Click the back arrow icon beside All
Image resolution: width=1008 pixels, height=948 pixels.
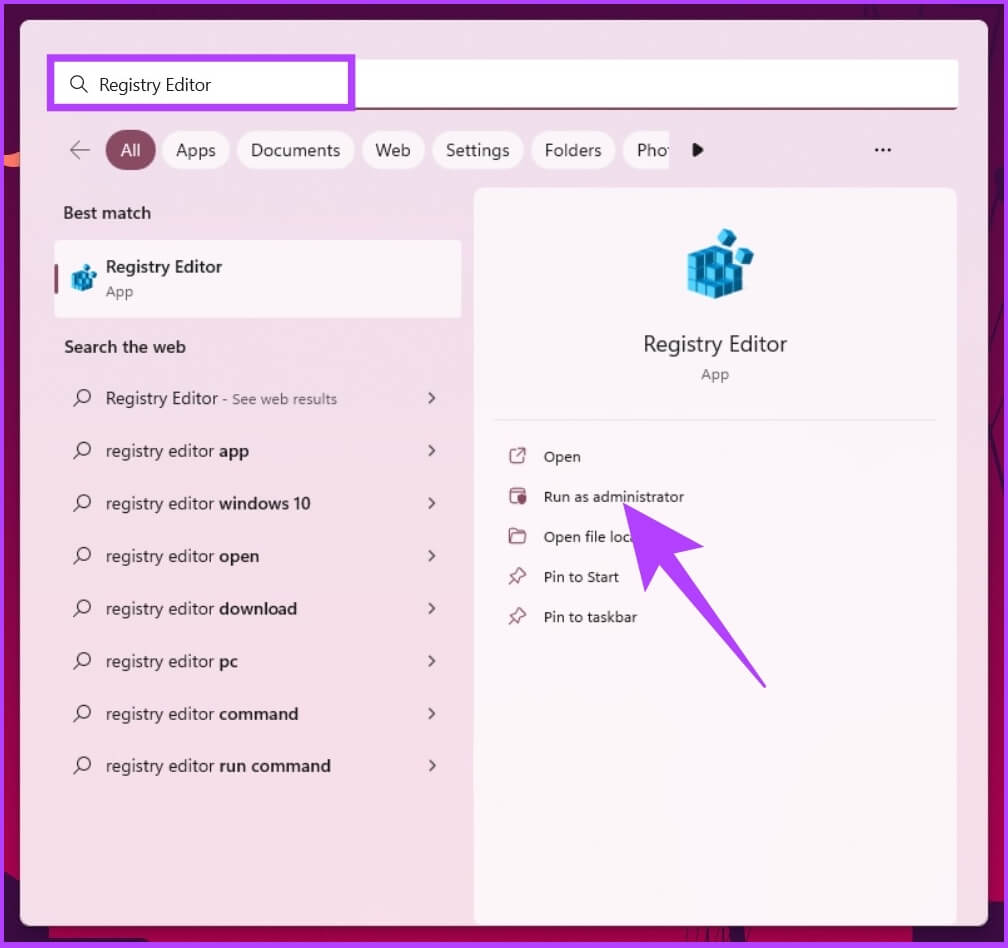(x=80, y=150)
